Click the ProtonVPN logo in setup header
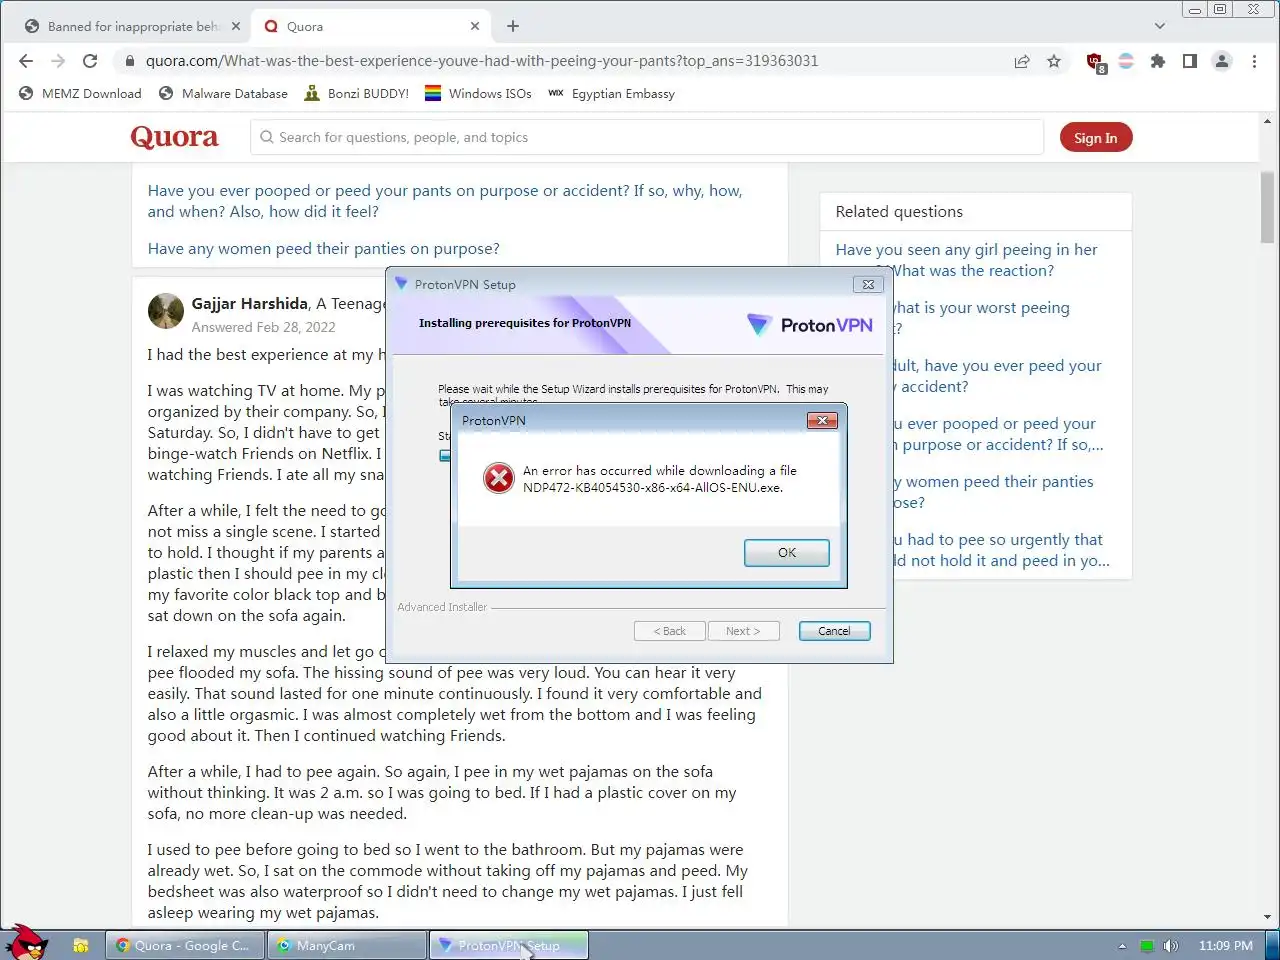Viewport: 1280px width, 960px height. tap(810, 325)
